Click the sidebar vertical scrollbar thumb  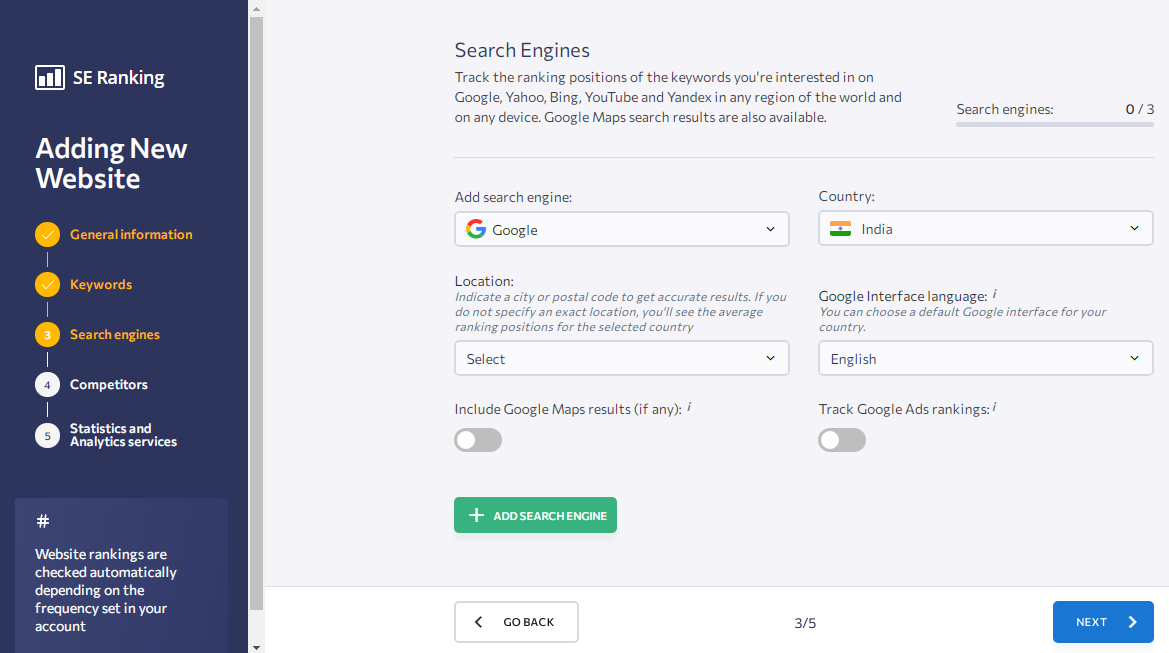(256, 313)
